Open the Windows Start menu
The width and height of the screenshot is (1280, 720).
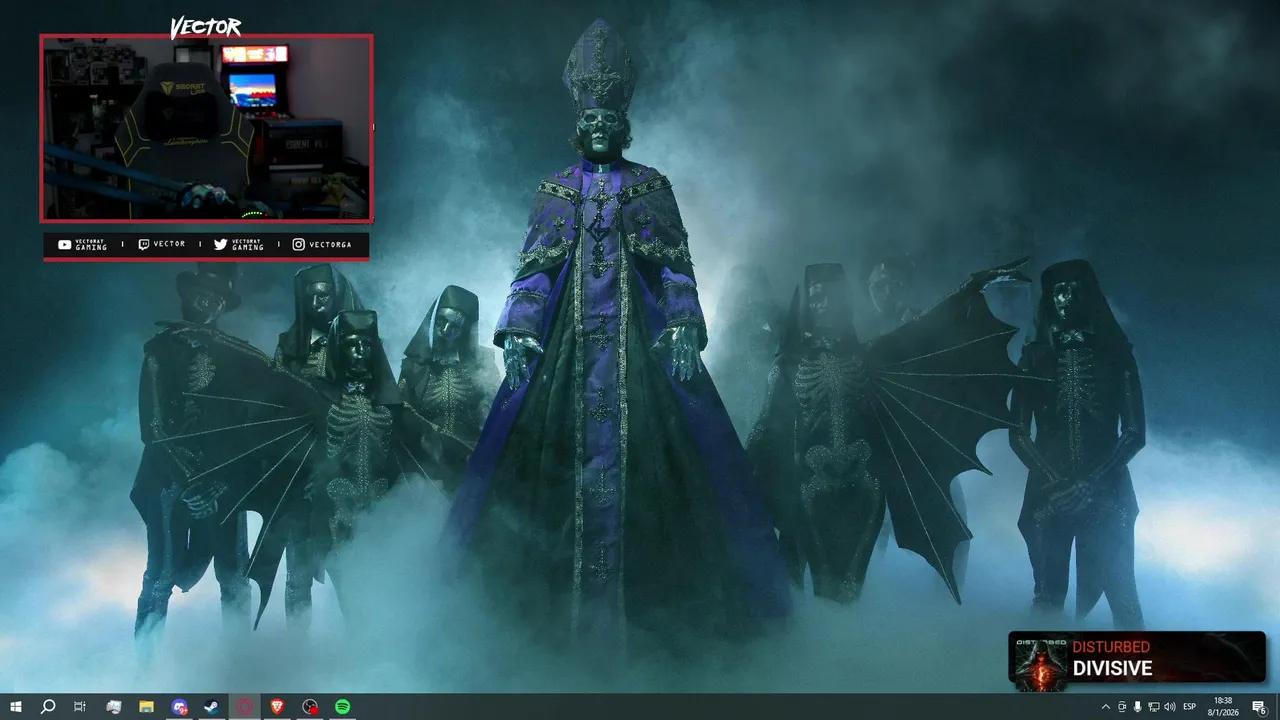tap(15, 707)
